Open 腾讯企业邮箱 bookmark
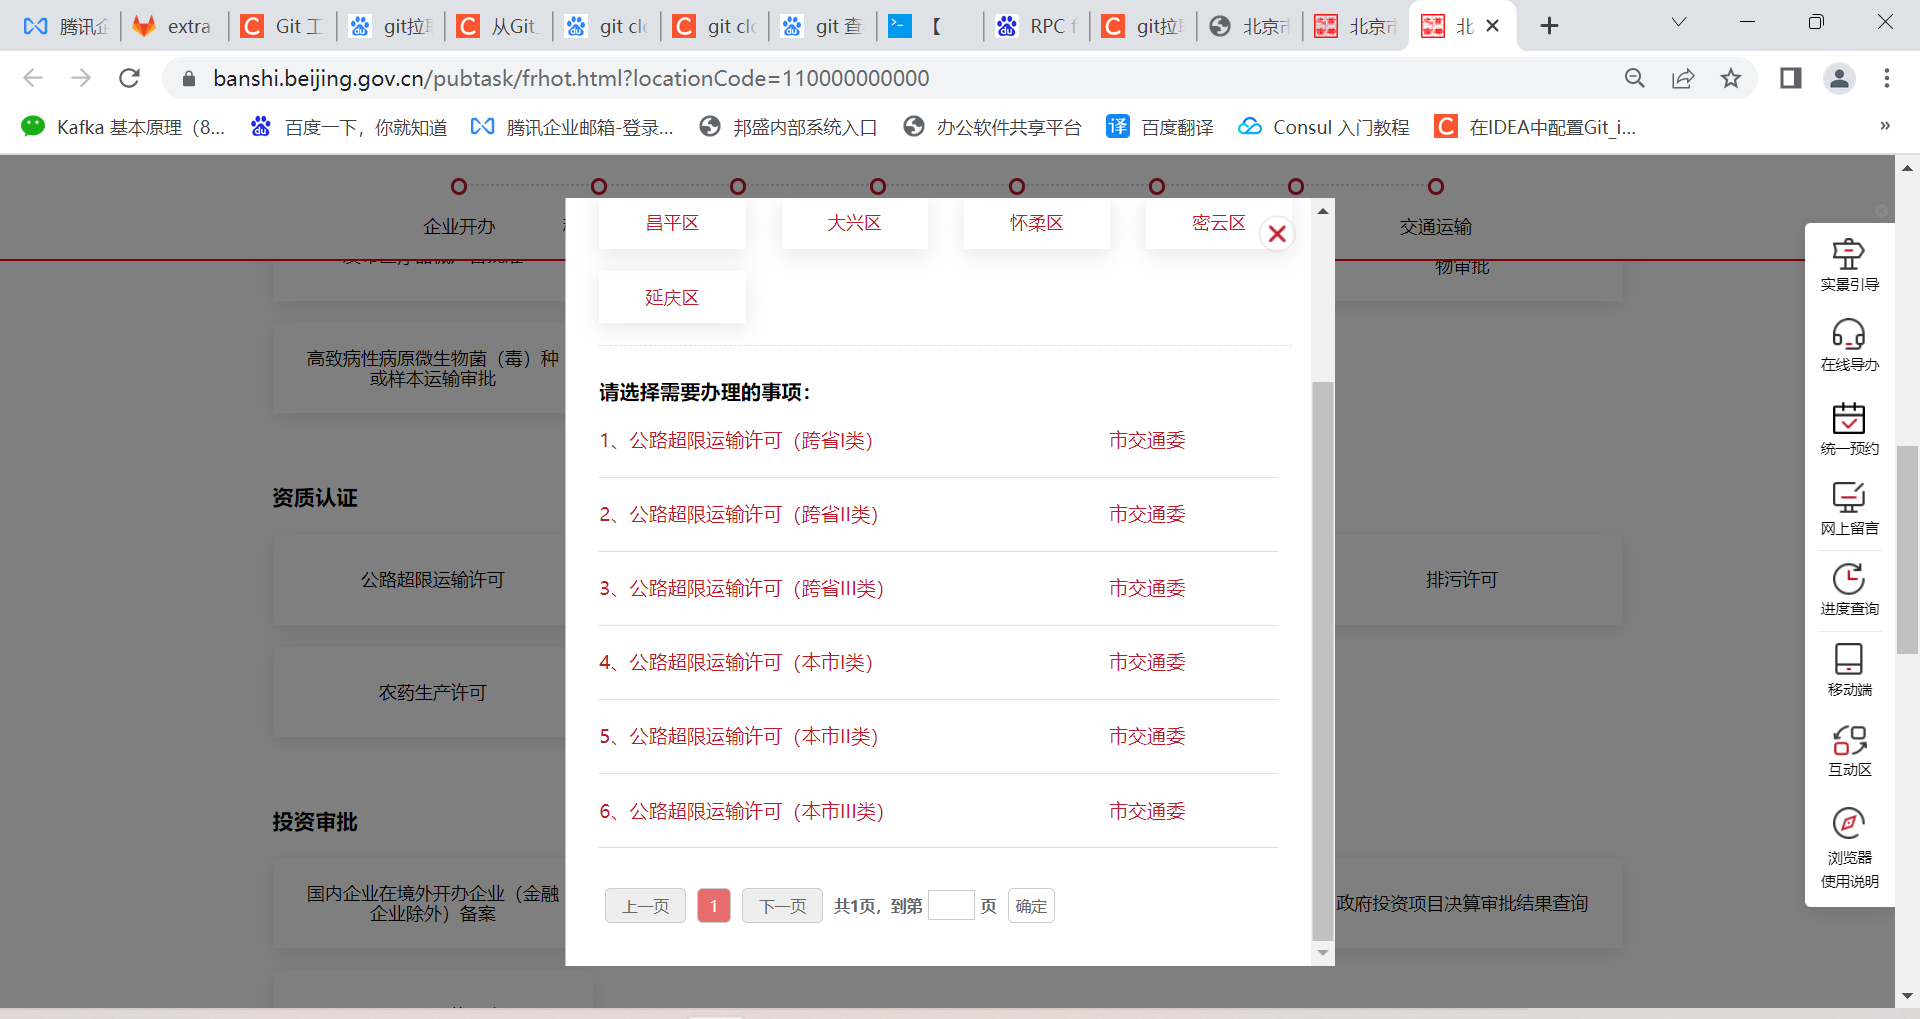This screenshot has width=1920, height=1019. [x=572, y=127]
